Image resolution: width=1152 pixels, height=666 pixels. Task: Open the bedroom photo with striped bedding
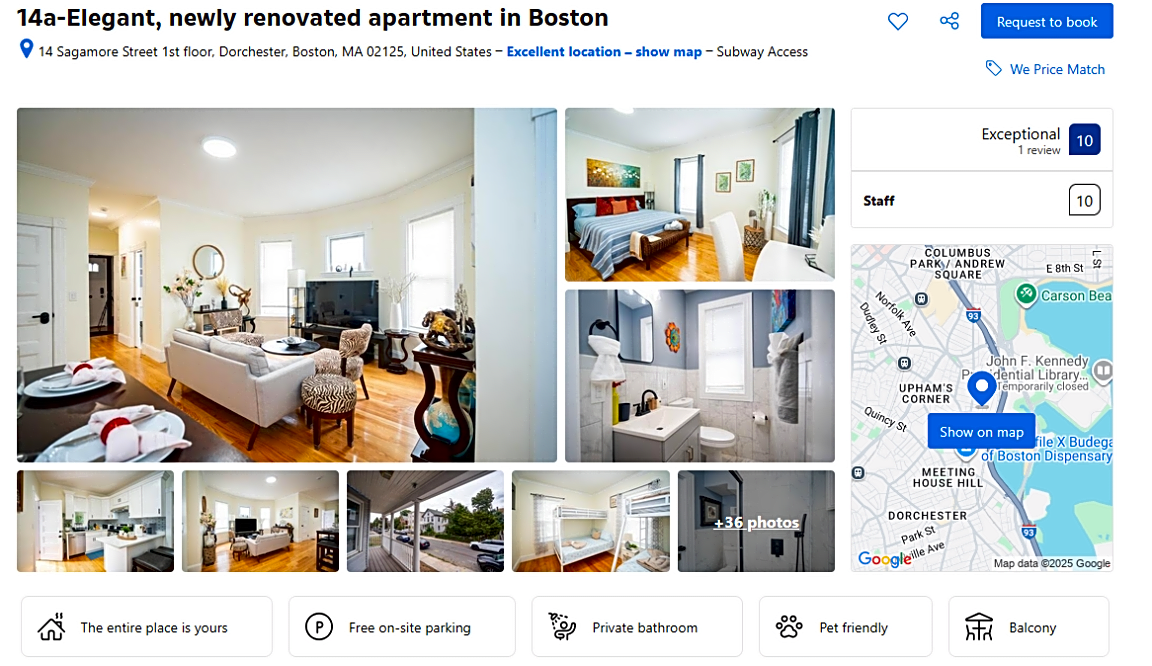[x=699, y=195]
